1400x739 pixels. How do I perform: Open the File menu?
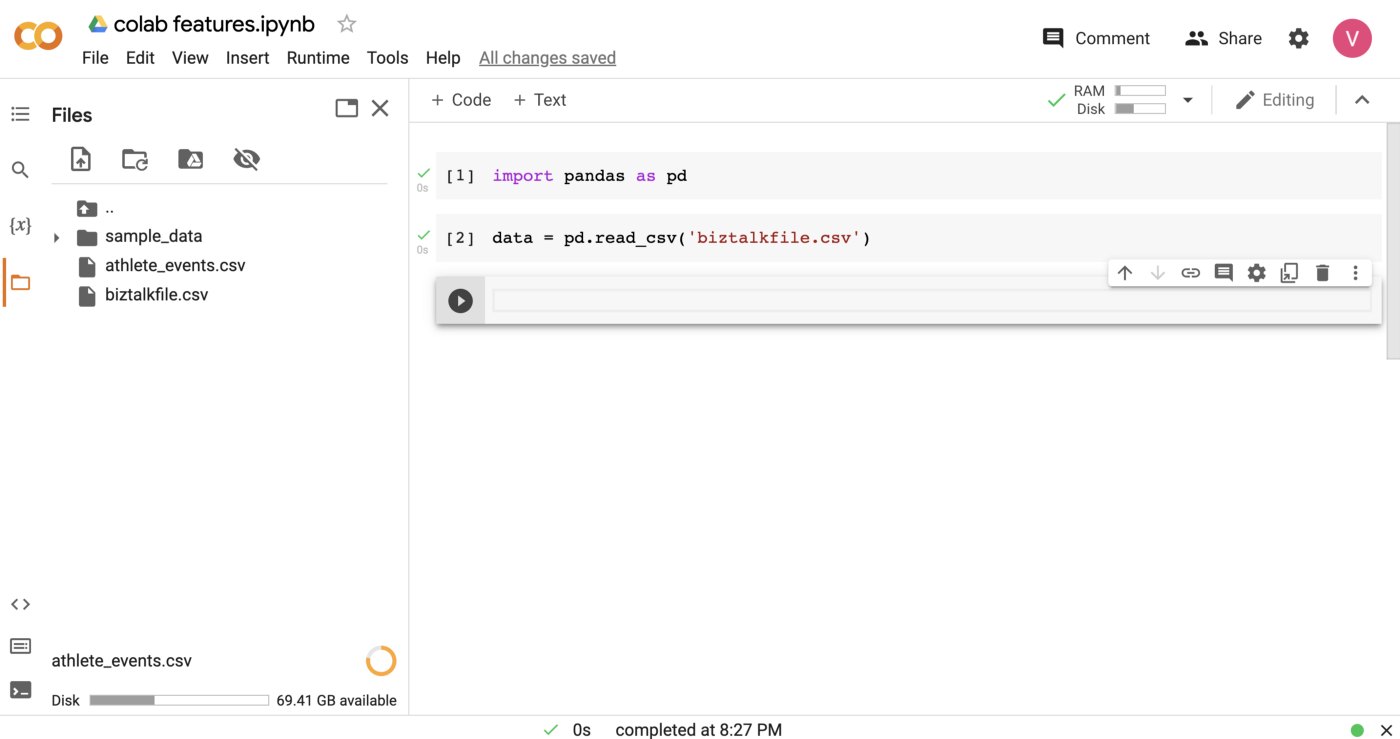coord(95,58)
